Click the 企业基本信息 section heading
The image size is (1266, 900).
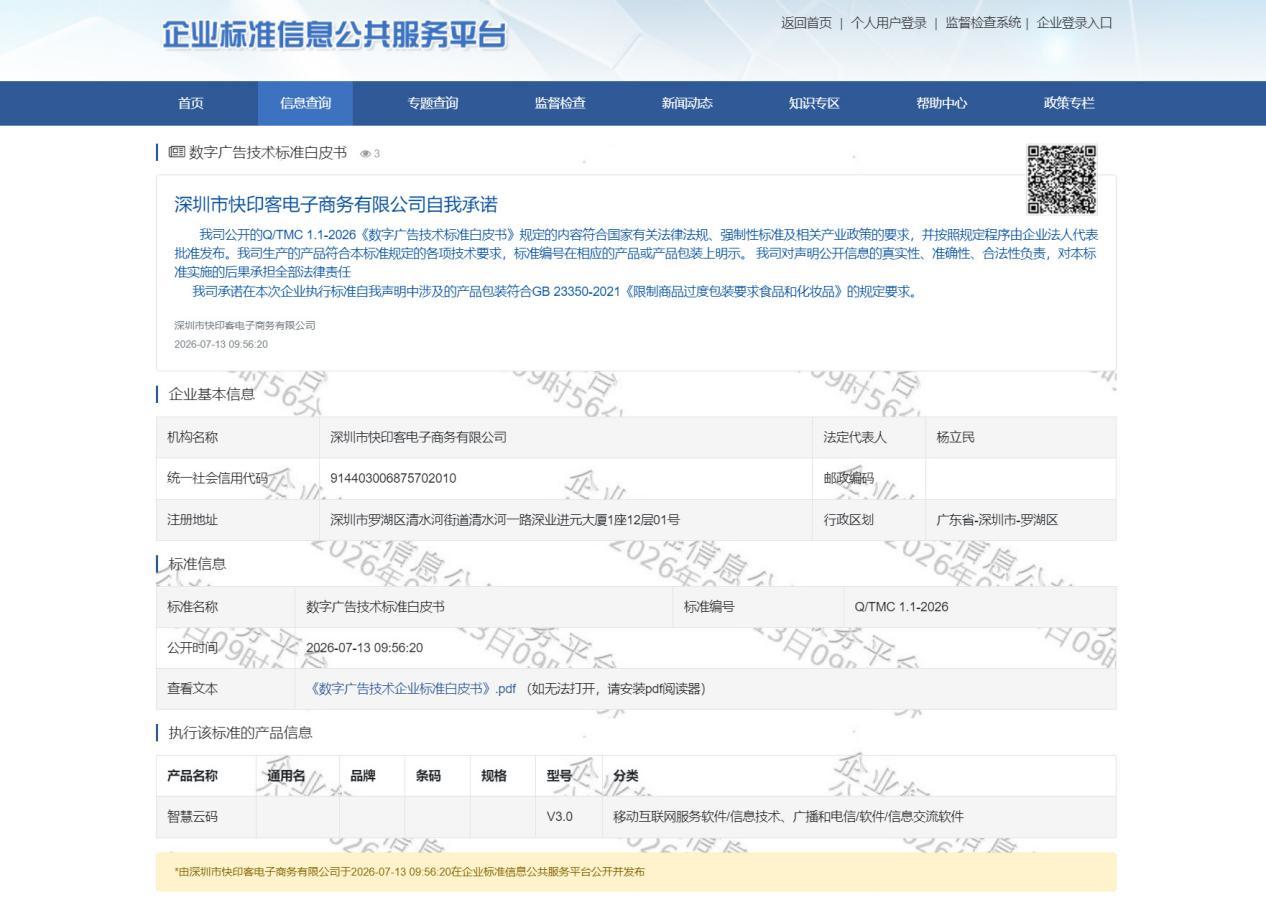click(x=212, y=394)
